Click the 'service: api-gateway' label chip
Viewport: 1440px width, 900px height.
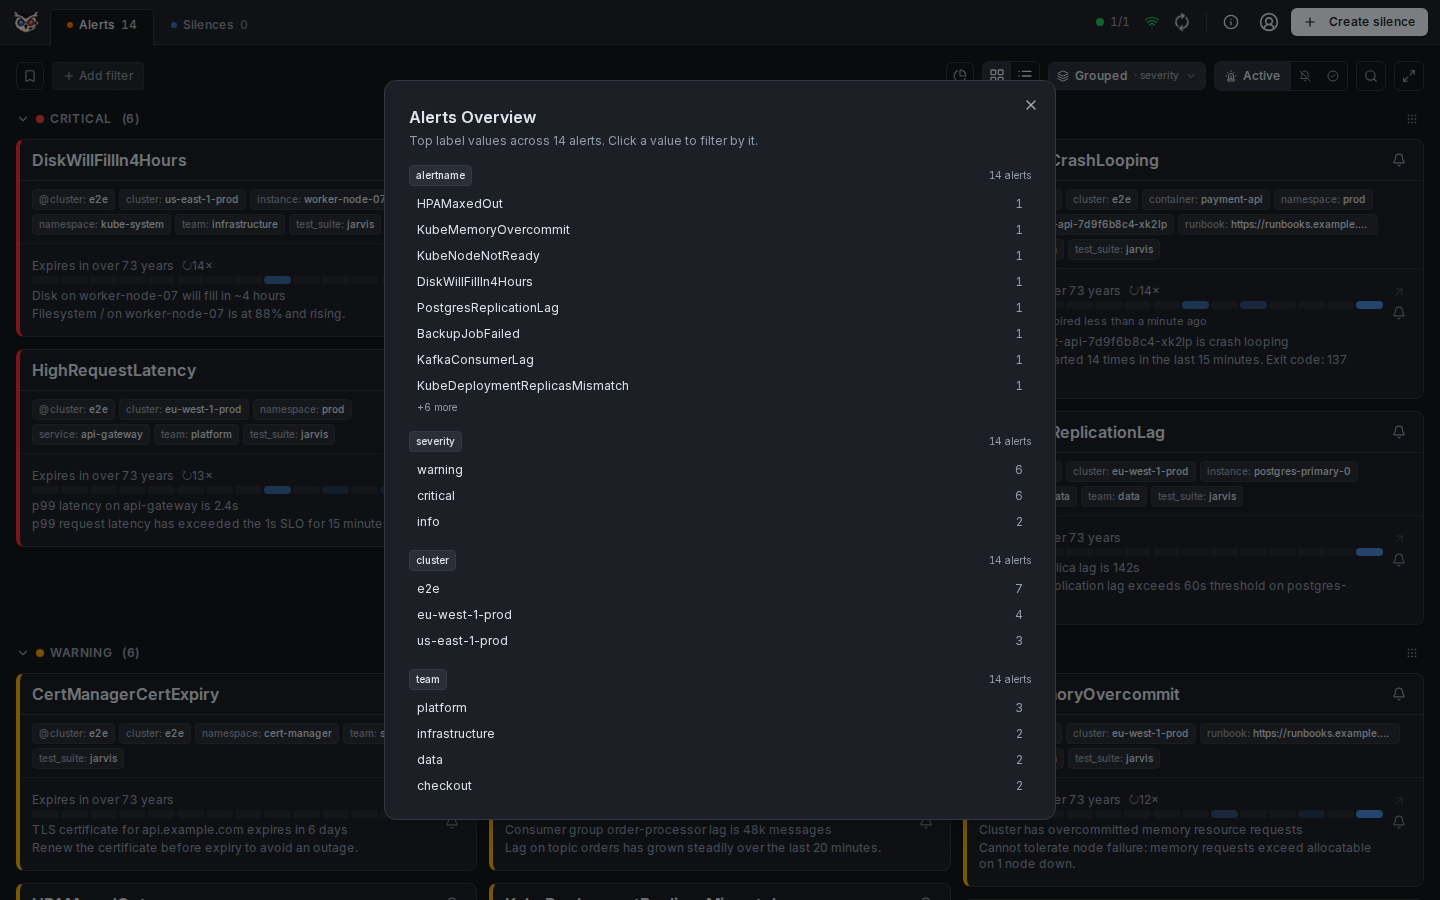pos(91,435)
